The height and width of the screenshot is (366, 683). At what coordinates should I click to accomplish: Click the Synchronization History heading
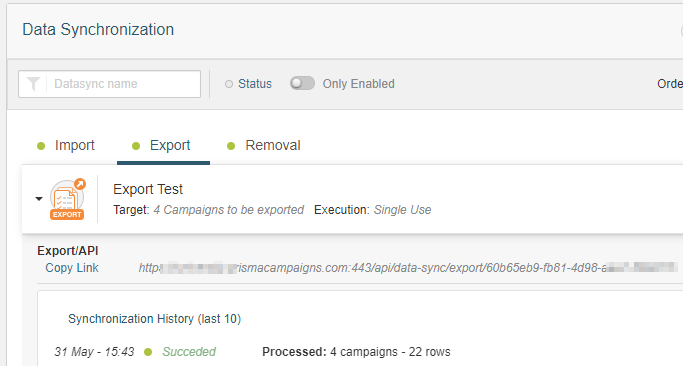click(155, 319)
